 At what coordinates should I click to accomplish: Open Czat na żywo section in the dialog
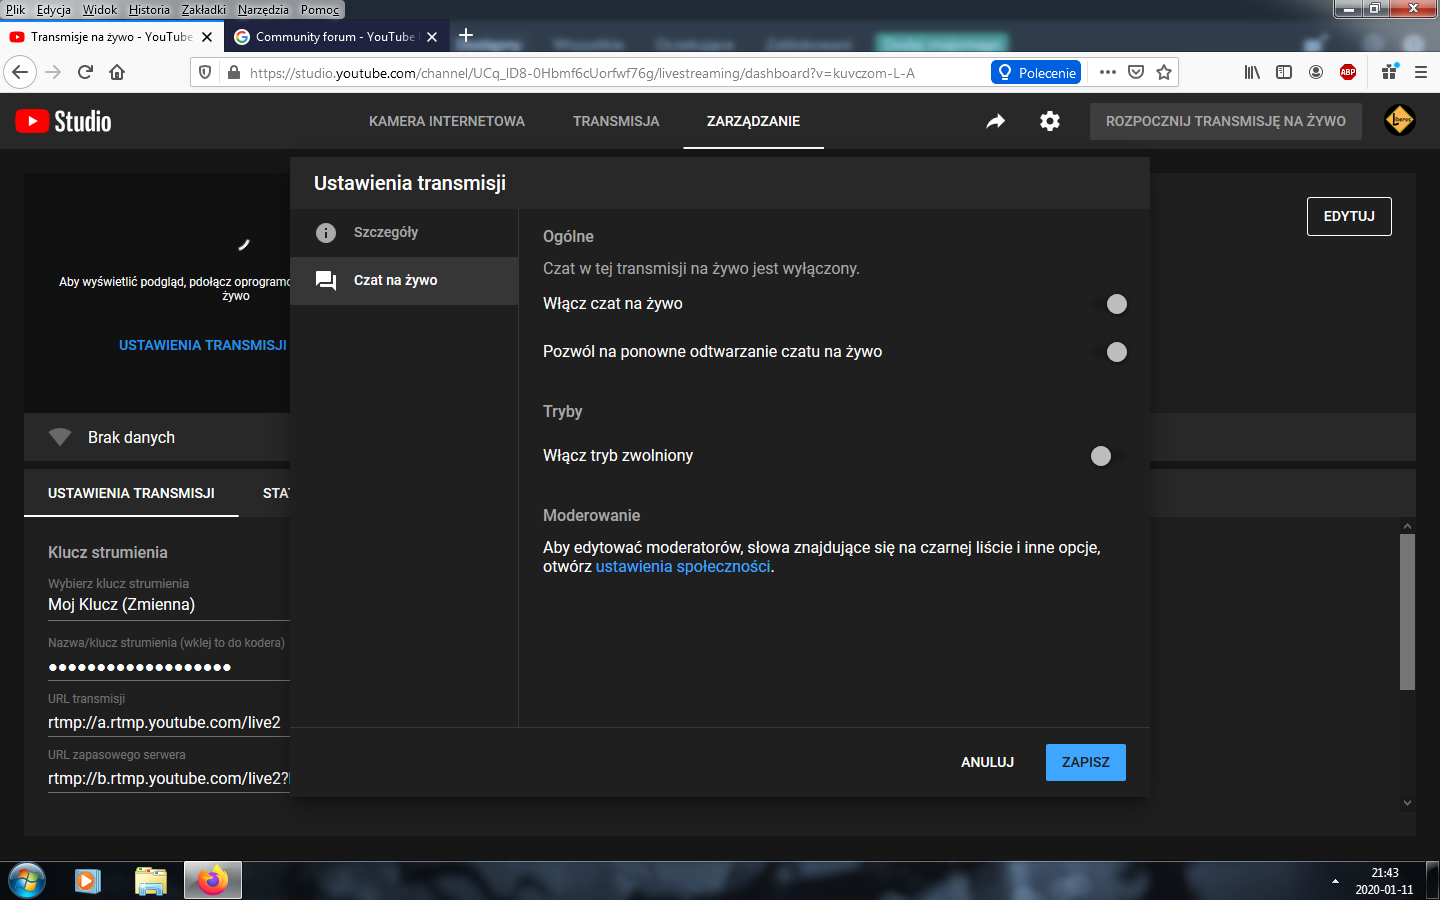(404, 281)
